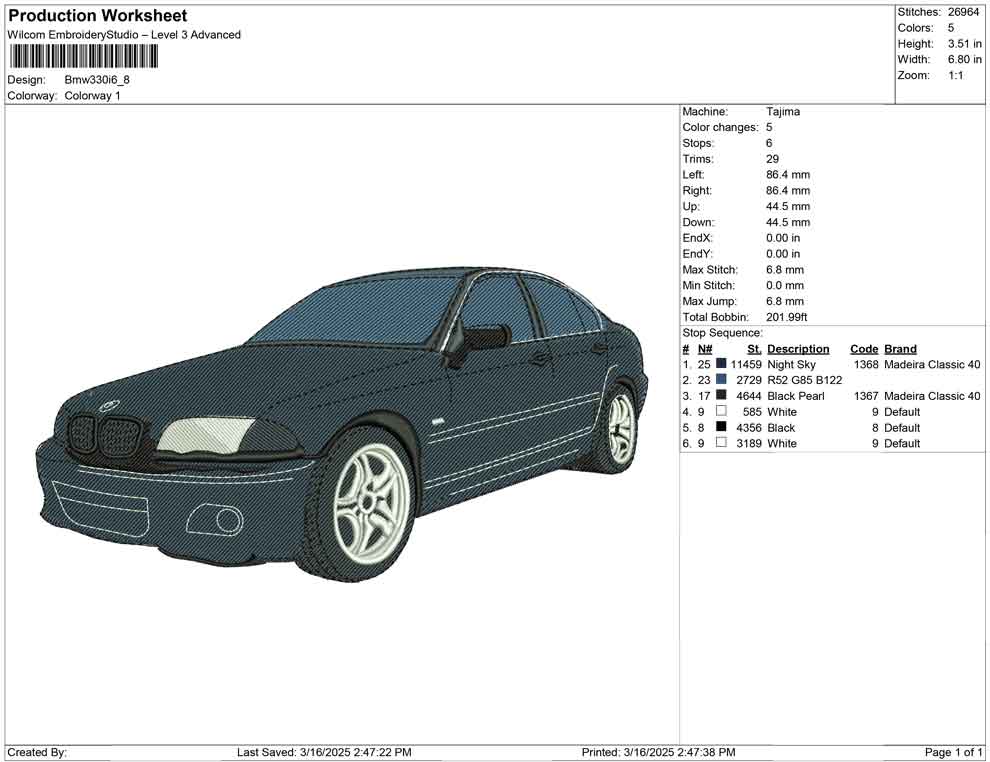The width and height of the screenshot is (990, 762).
Task: Click the Description column header
Action: pos(798,349)
